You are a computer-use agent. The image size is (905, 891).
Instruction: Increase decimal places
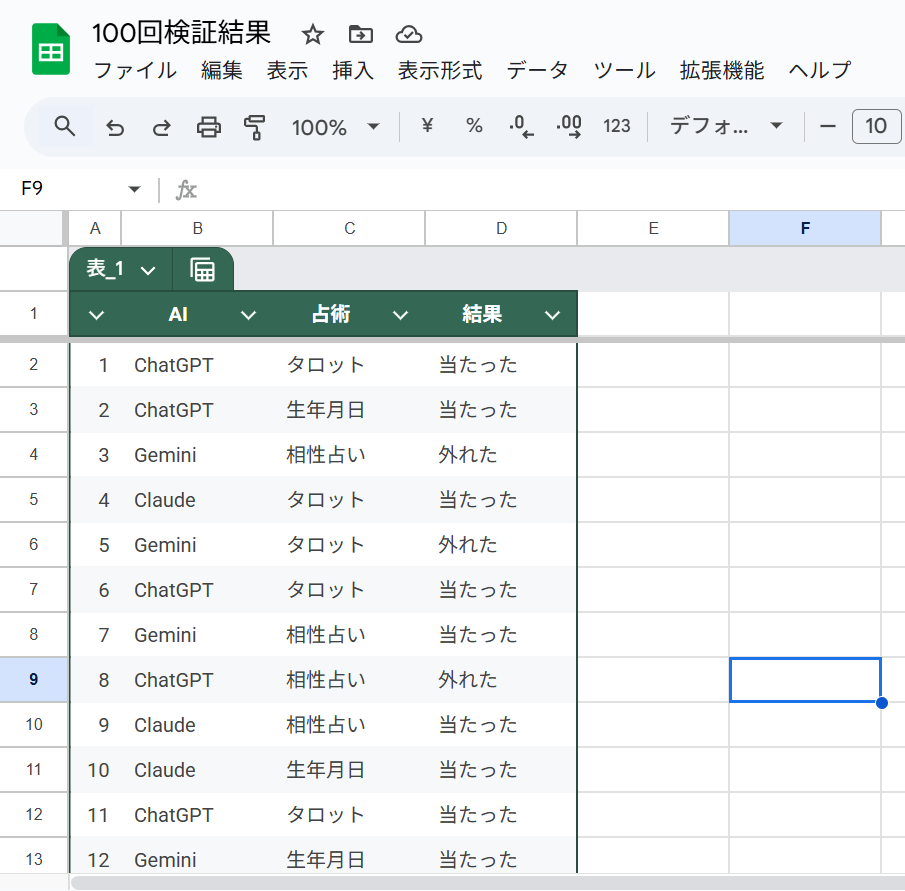coord(568,126)
